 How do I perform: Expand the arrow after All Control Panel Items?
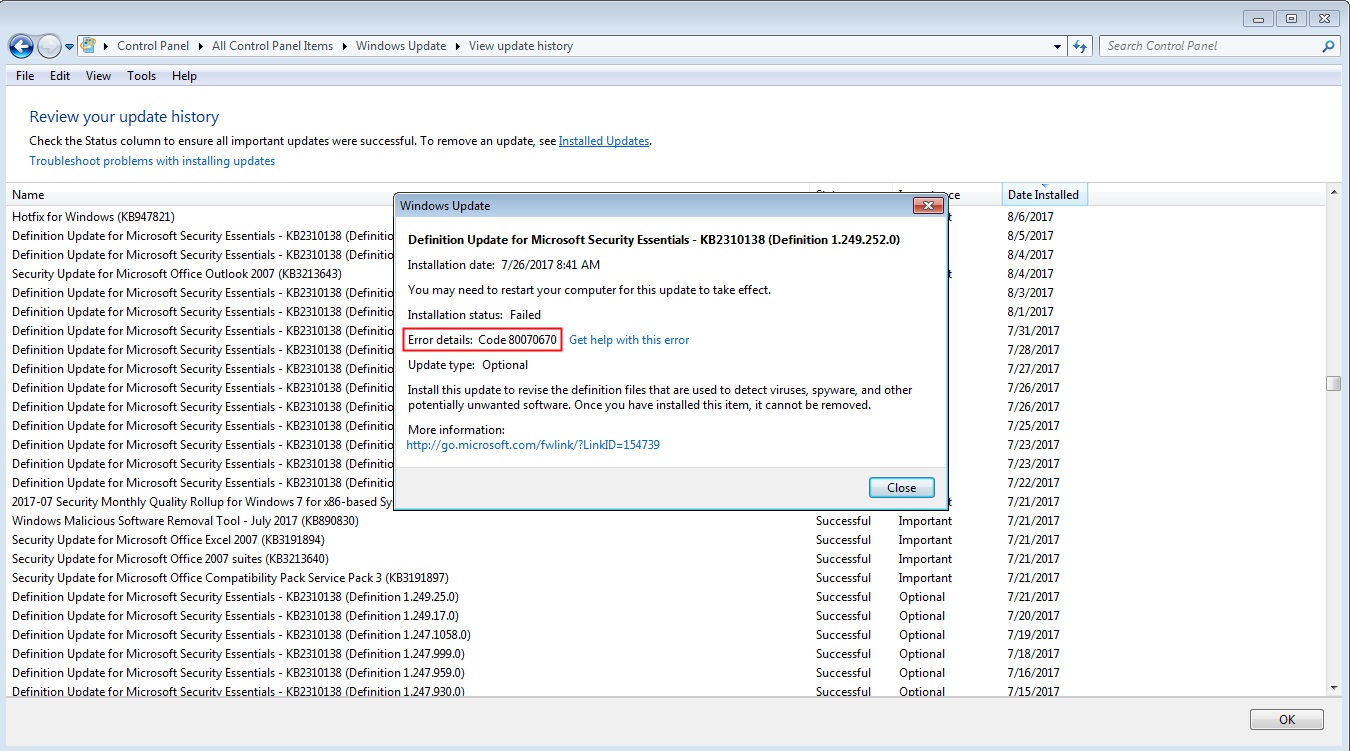pyautogui.click(x=344, y=46)
